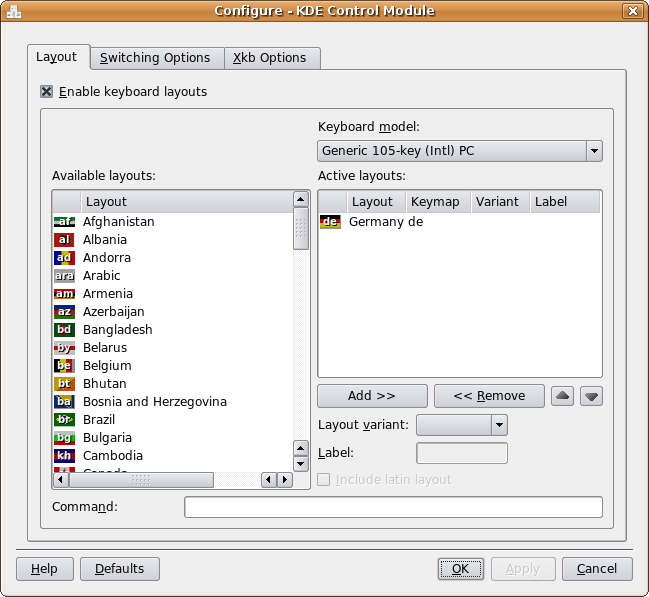Click the Bosnia 'ba' flag icon
649x597 pixels.
(64, 402)
